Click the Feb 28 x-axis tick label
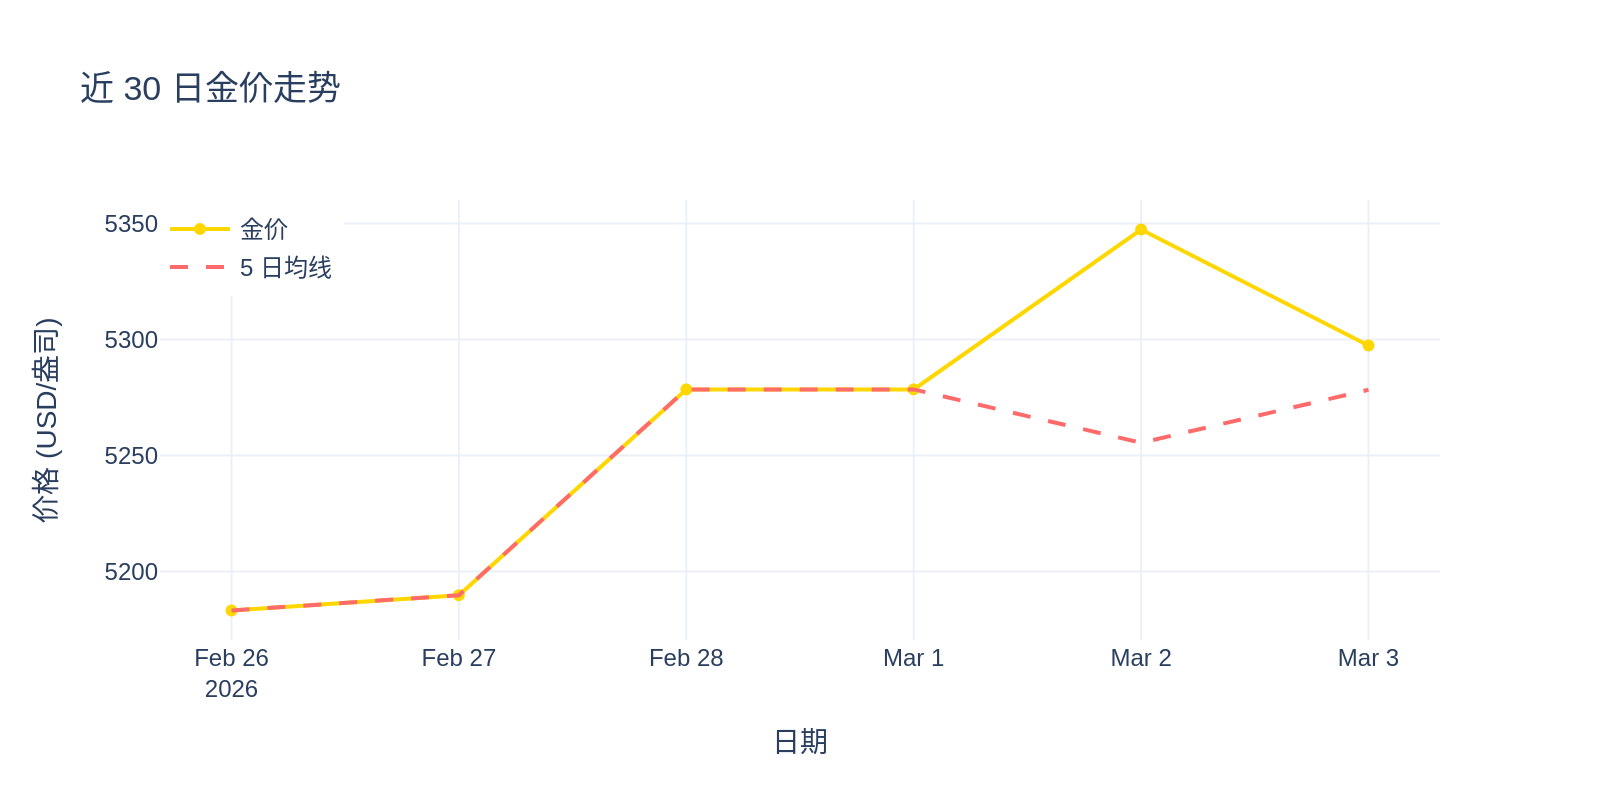 click(686, 658)
